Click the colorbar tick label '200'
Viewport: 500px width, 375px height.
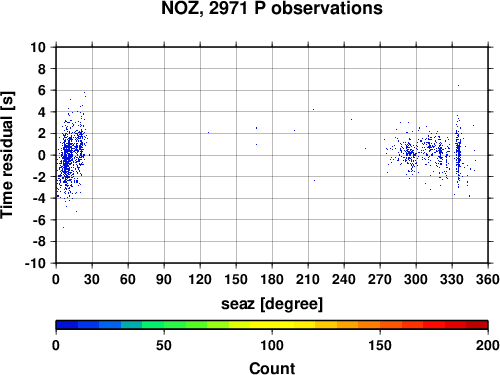(x=487, y=345)
